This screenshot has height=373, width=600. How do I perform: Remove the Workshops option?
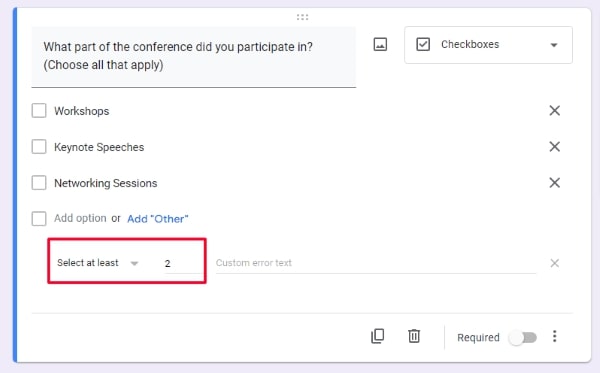554,111
